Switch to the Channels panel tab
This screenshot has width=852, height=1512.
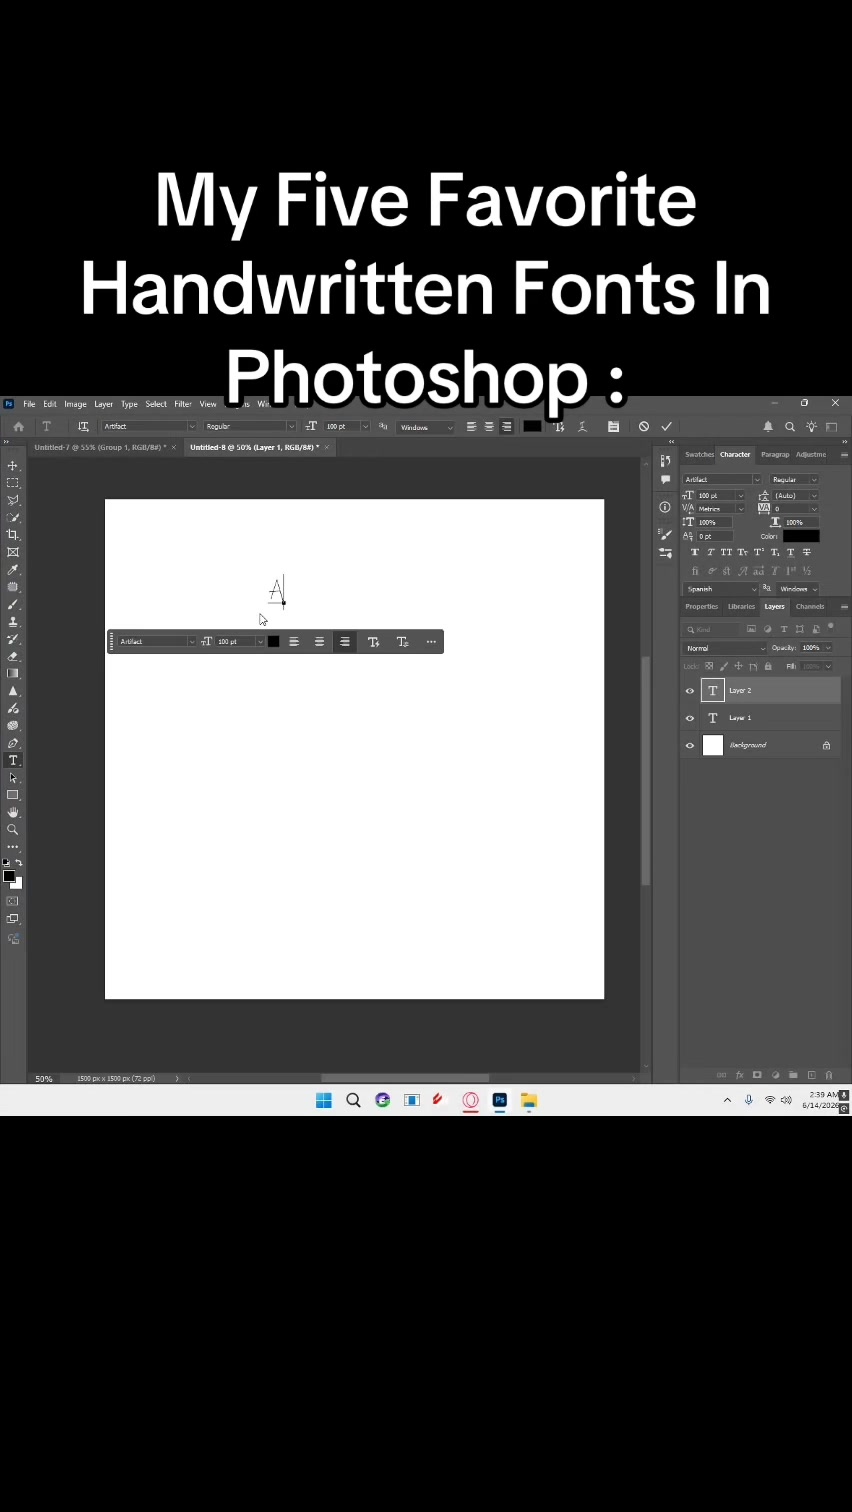(810, 607)
